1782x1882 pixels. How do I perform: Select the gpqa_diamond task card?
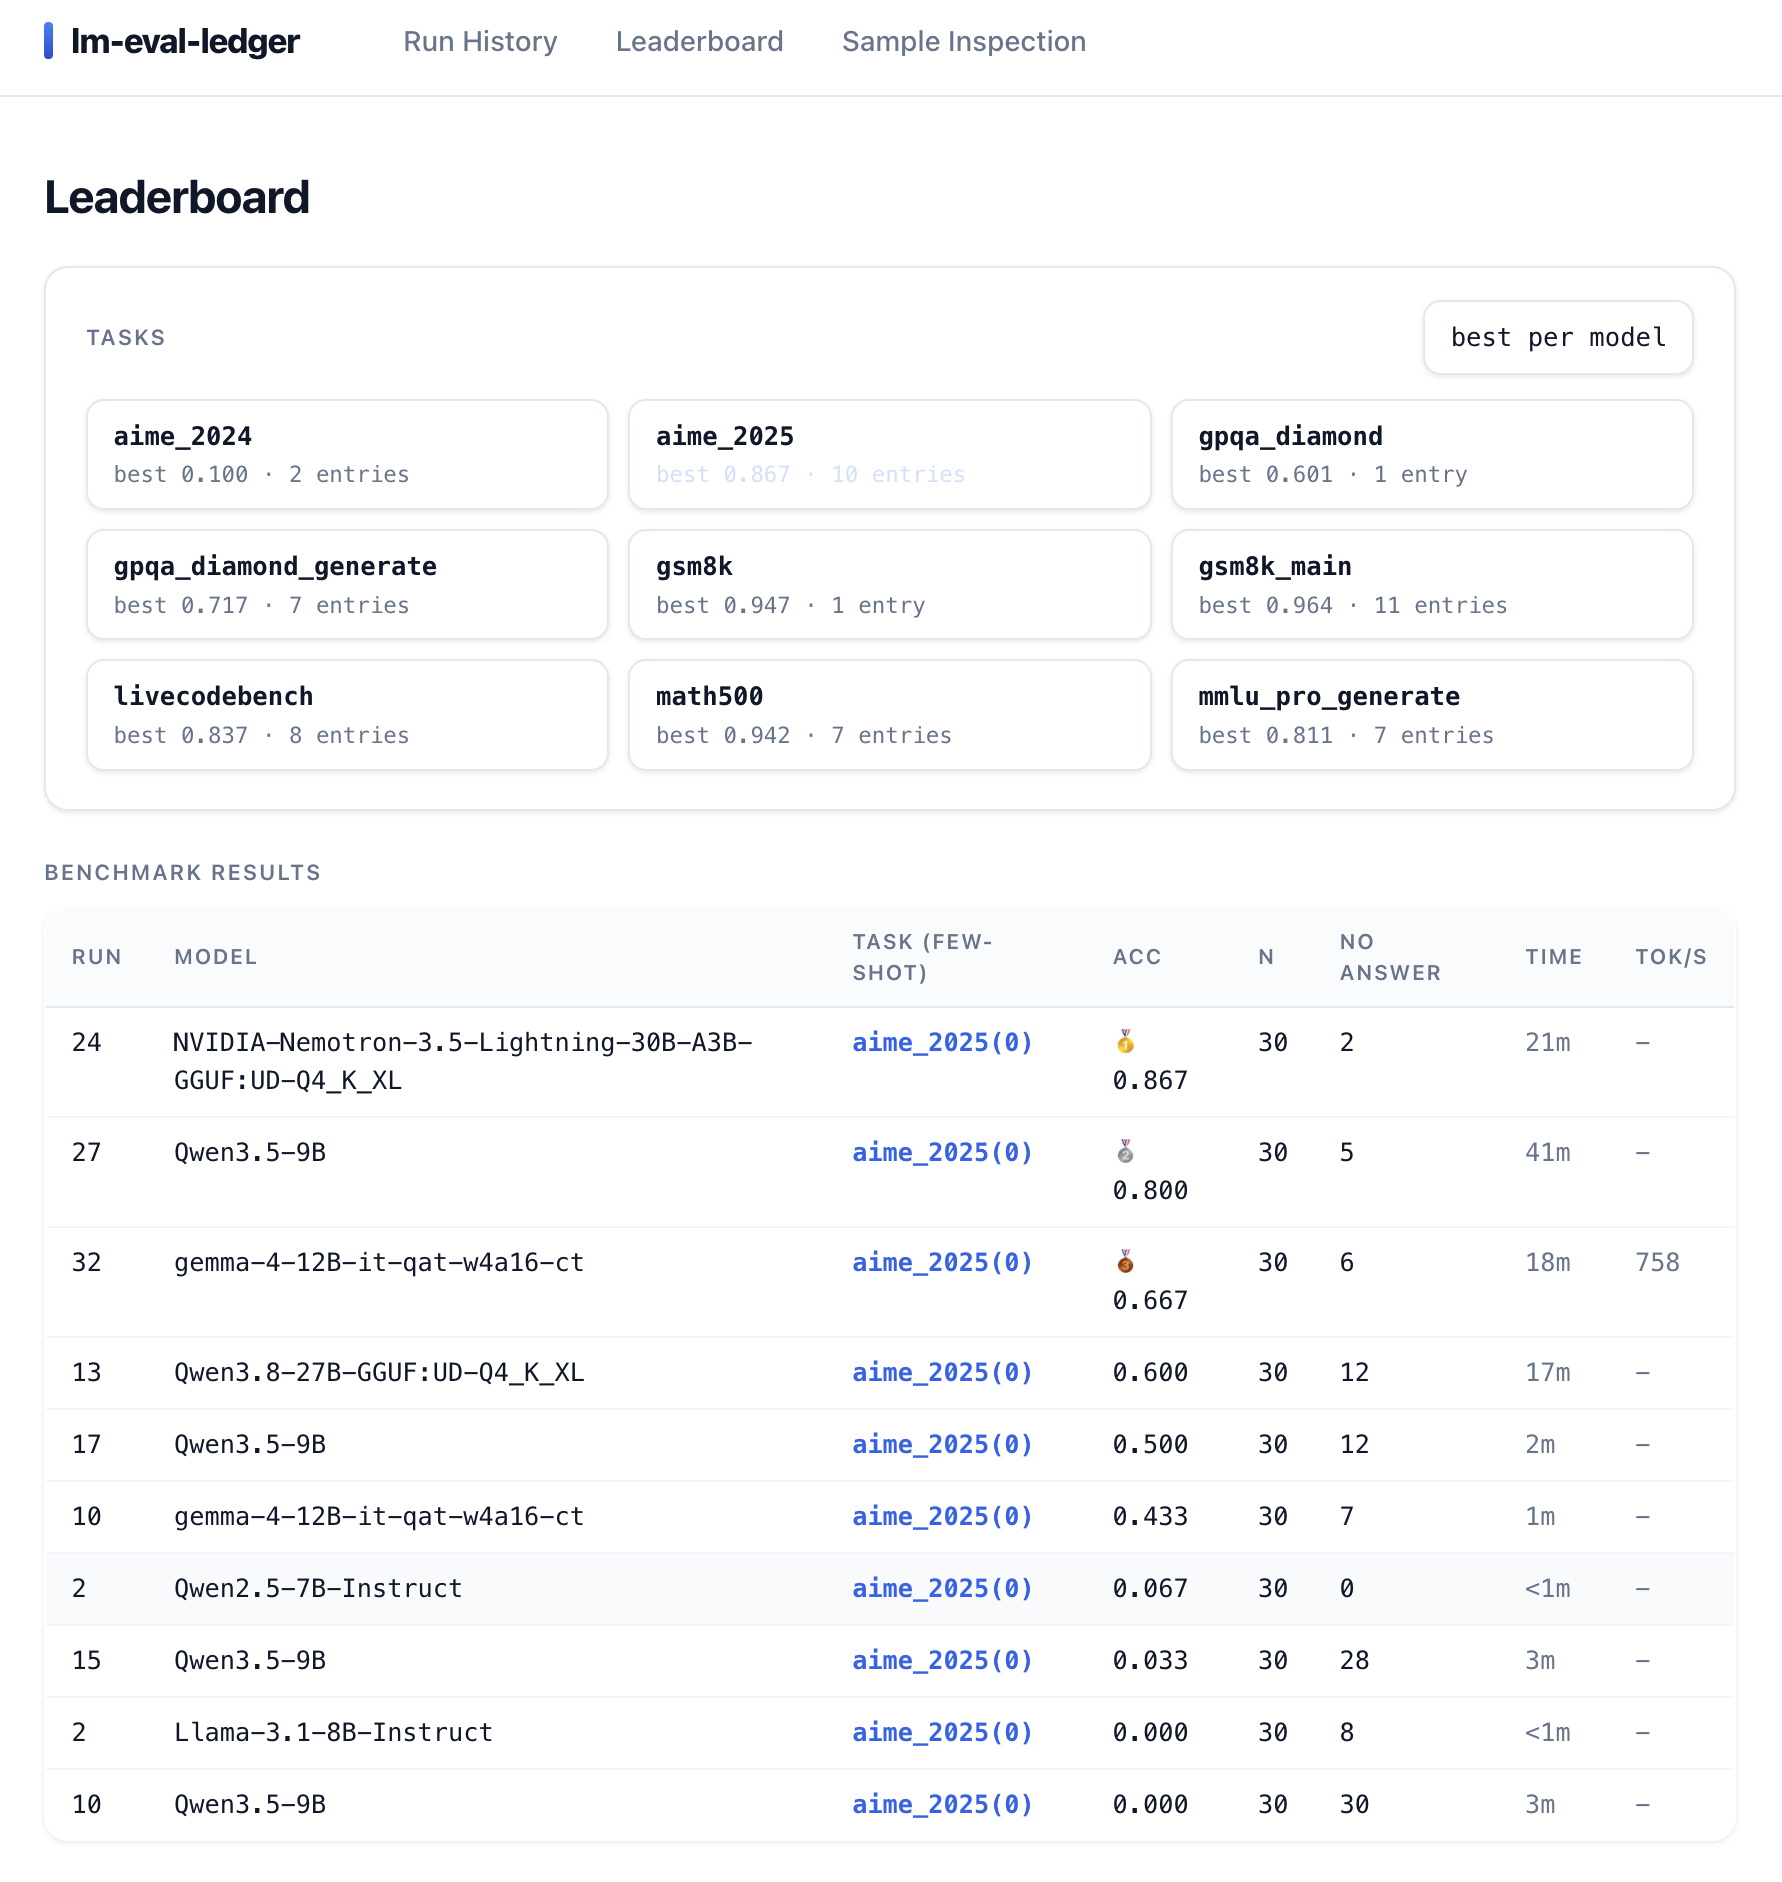tap(1432, 455)
